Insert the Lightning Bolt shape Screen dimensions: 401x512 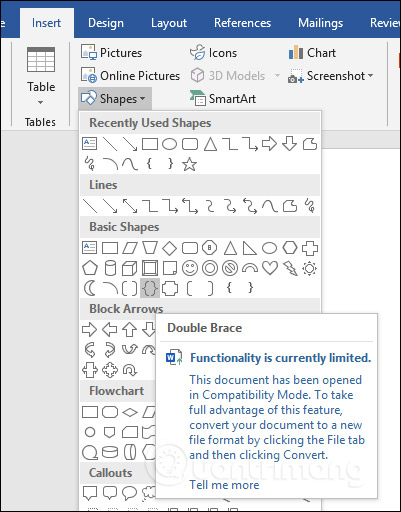290,268
